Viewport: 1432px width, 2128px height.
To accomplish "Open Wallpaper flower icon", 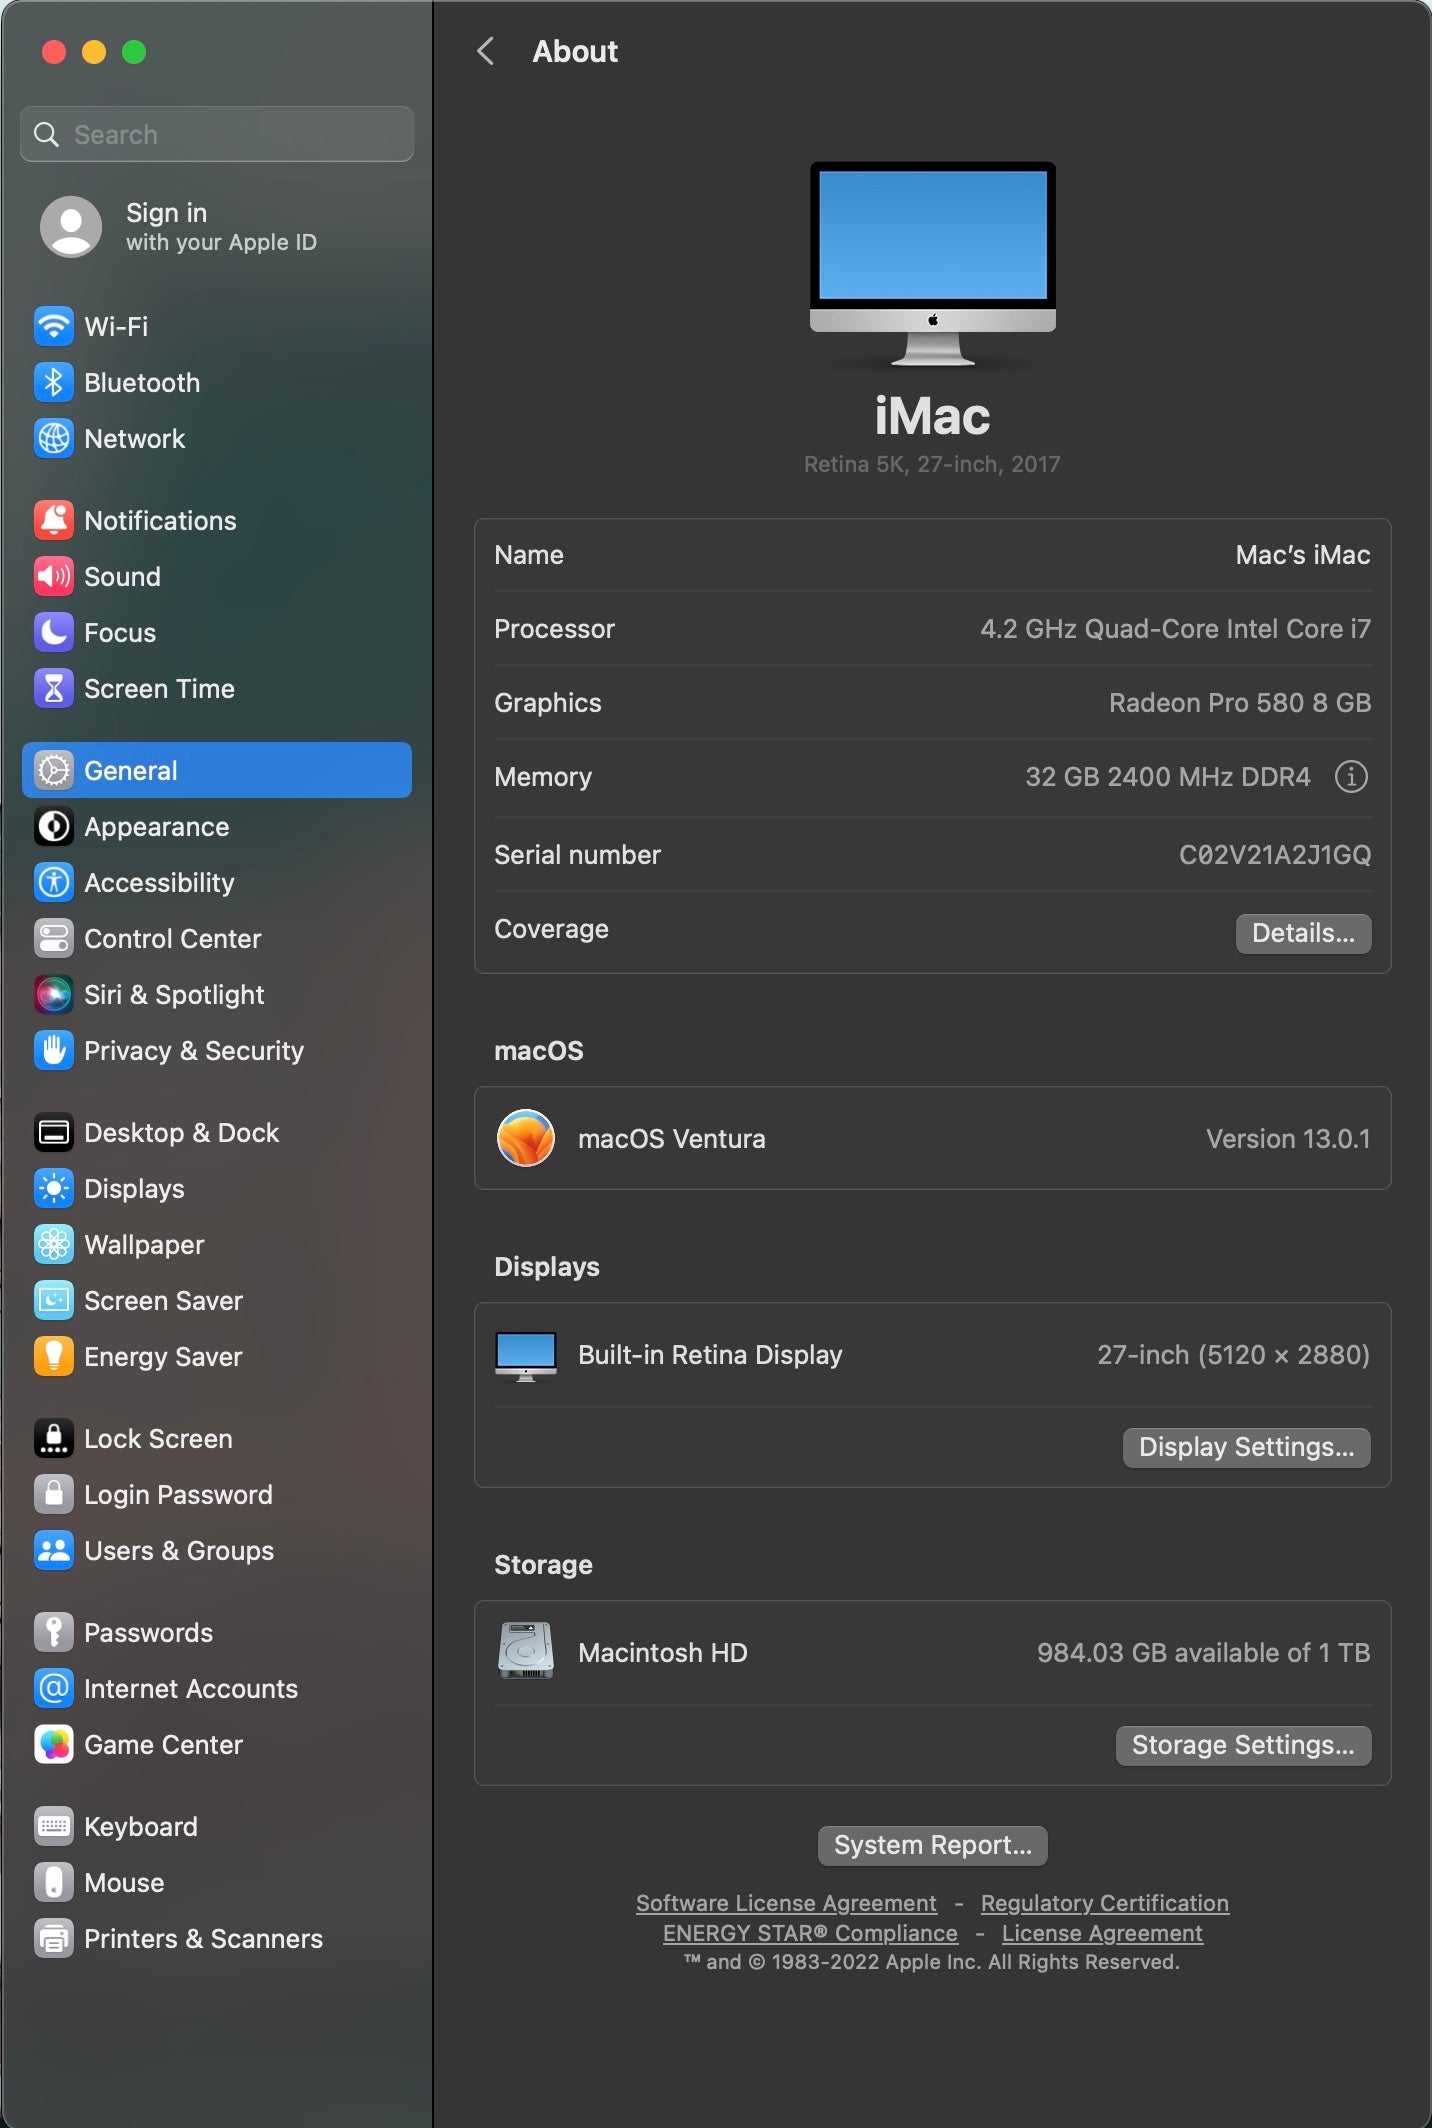I will [54, 1244].
